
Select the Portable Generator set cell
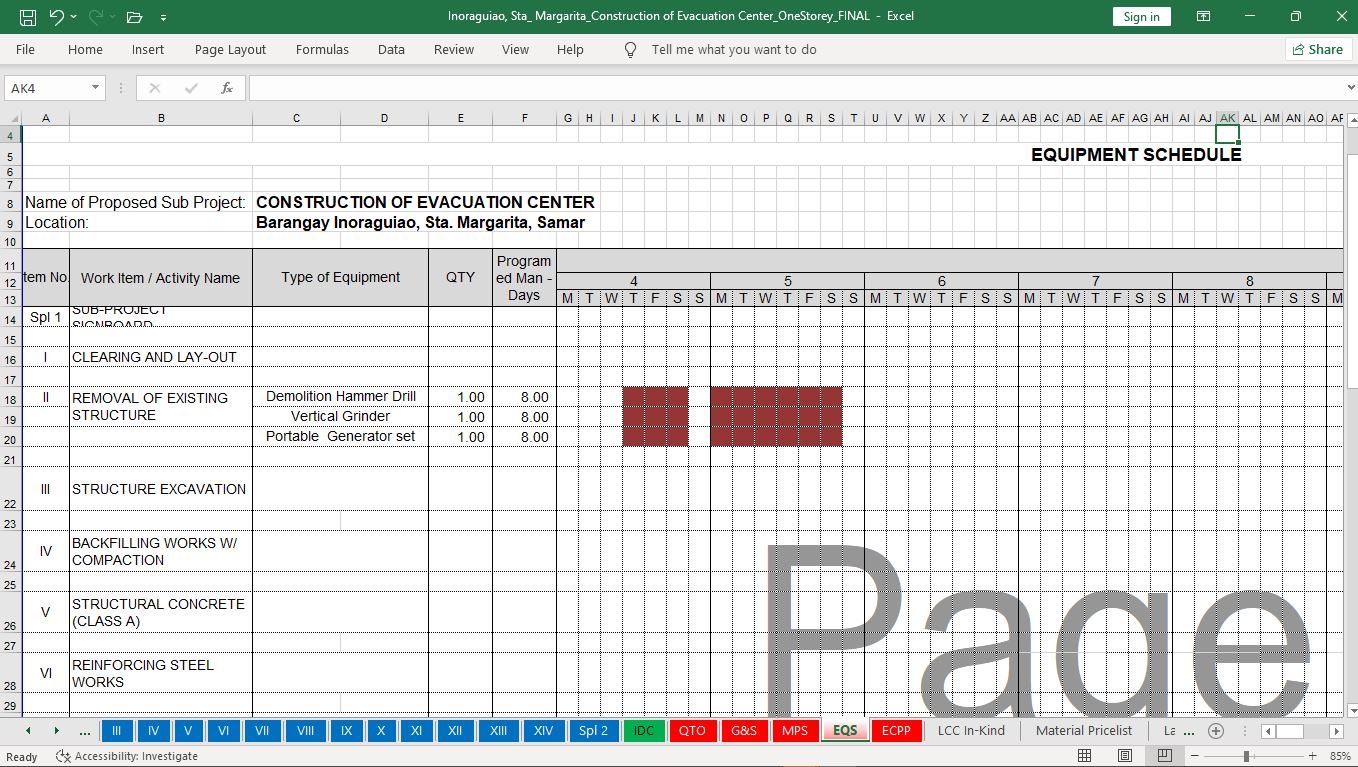coord(341,437)
